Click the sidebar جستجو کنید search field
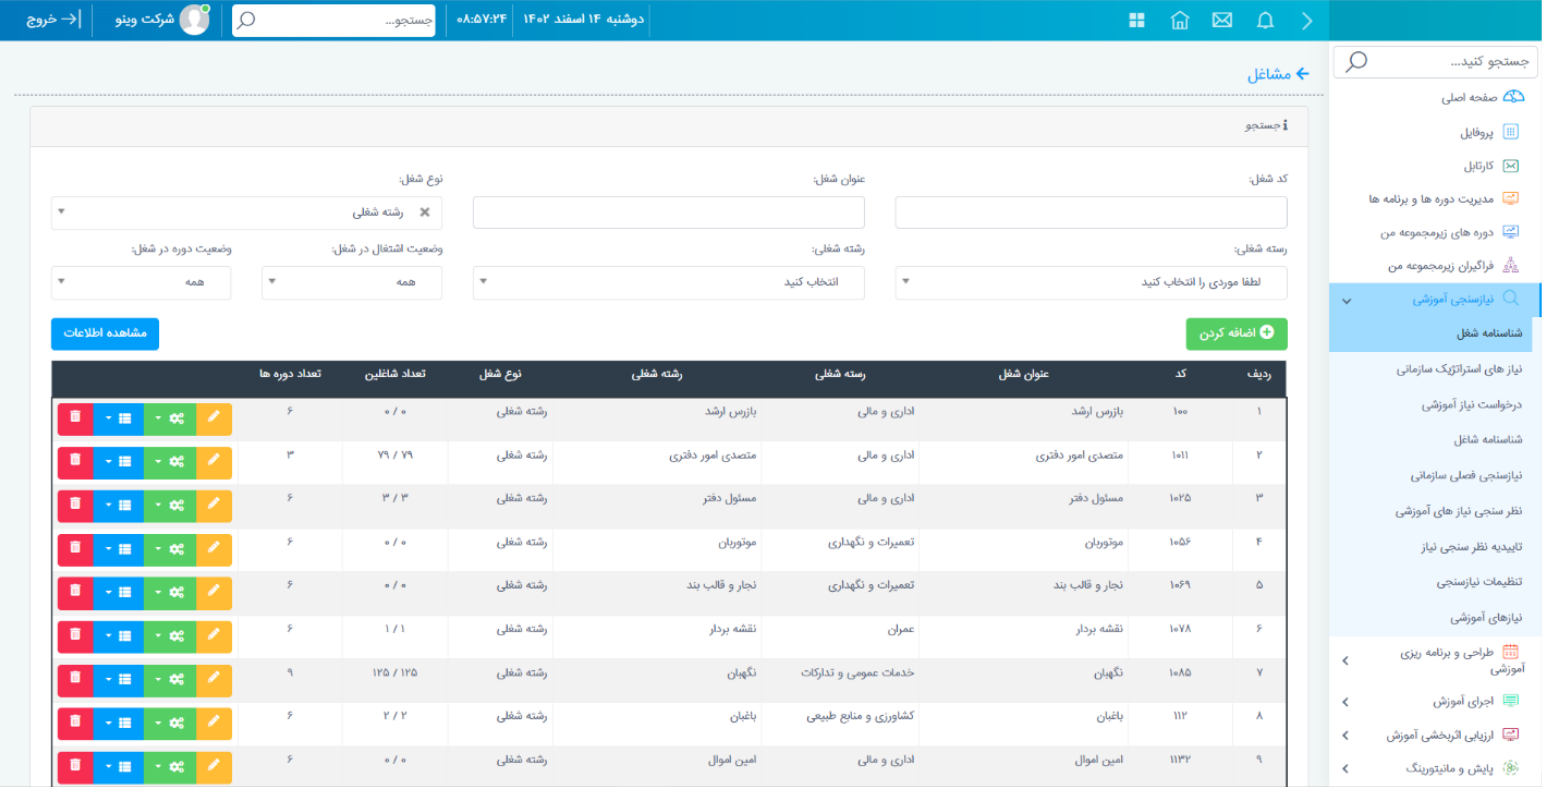 [1435, 62]
